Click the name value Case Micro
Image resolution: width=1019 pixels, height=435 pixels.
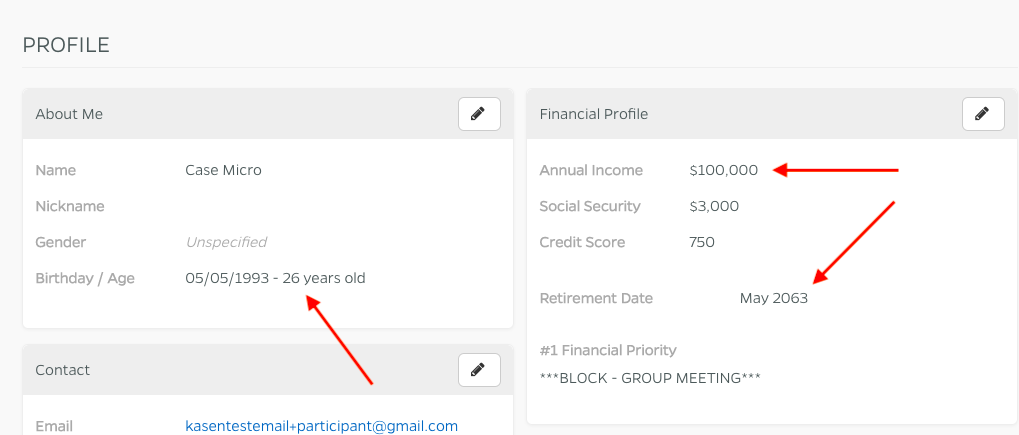pos(223,170)
